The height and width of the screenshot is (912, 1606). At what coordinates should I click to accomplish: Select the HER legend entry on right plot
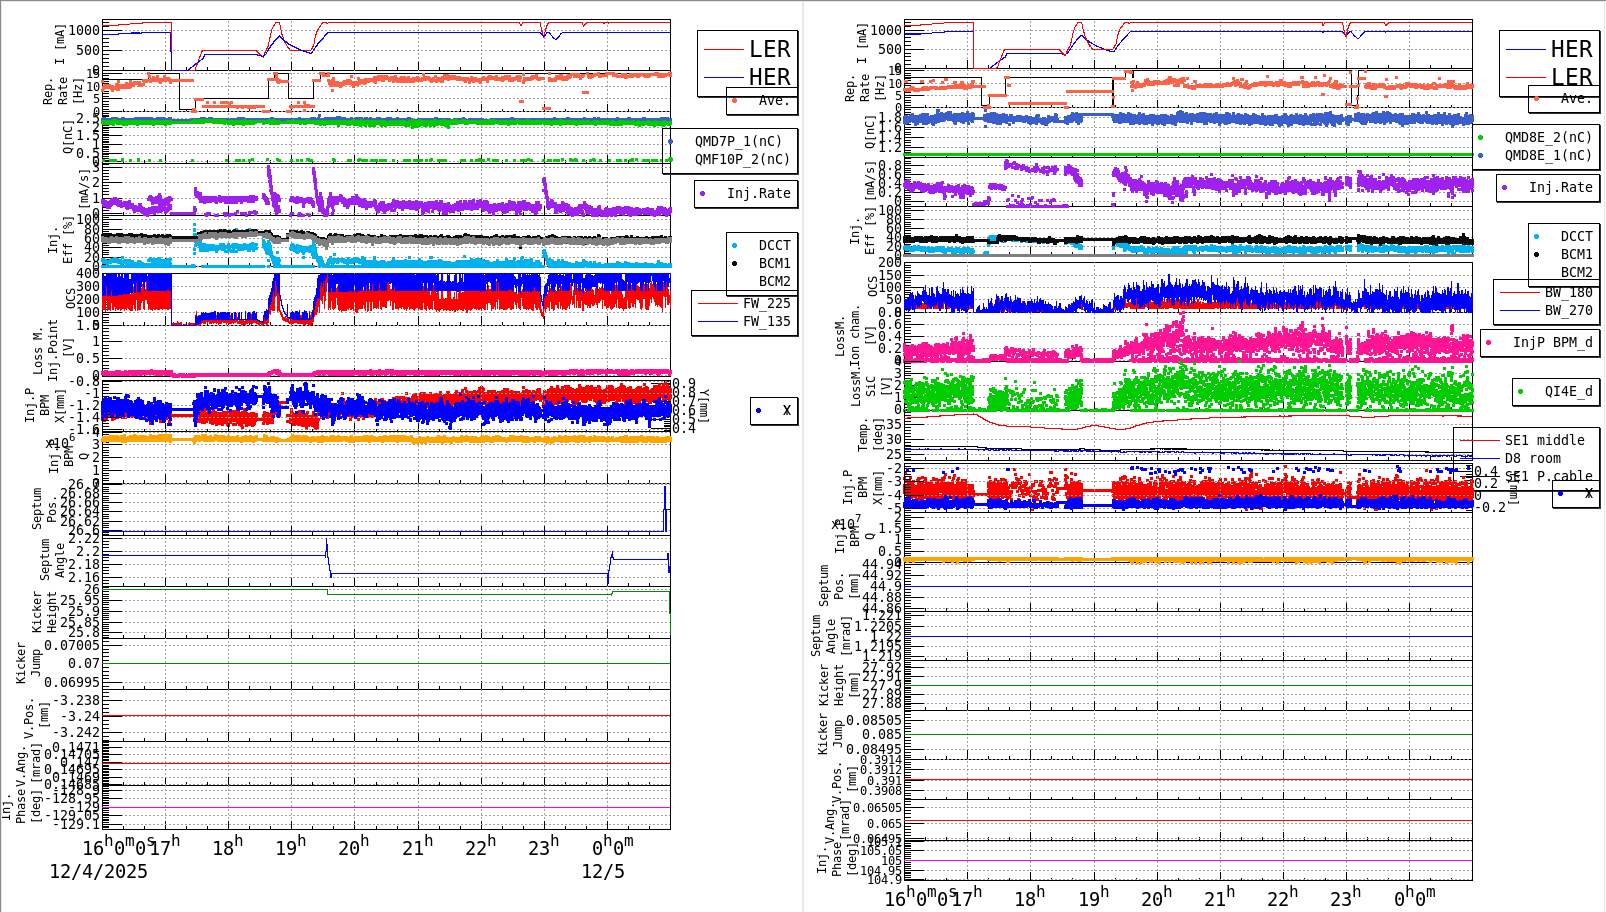point(1570,48)
